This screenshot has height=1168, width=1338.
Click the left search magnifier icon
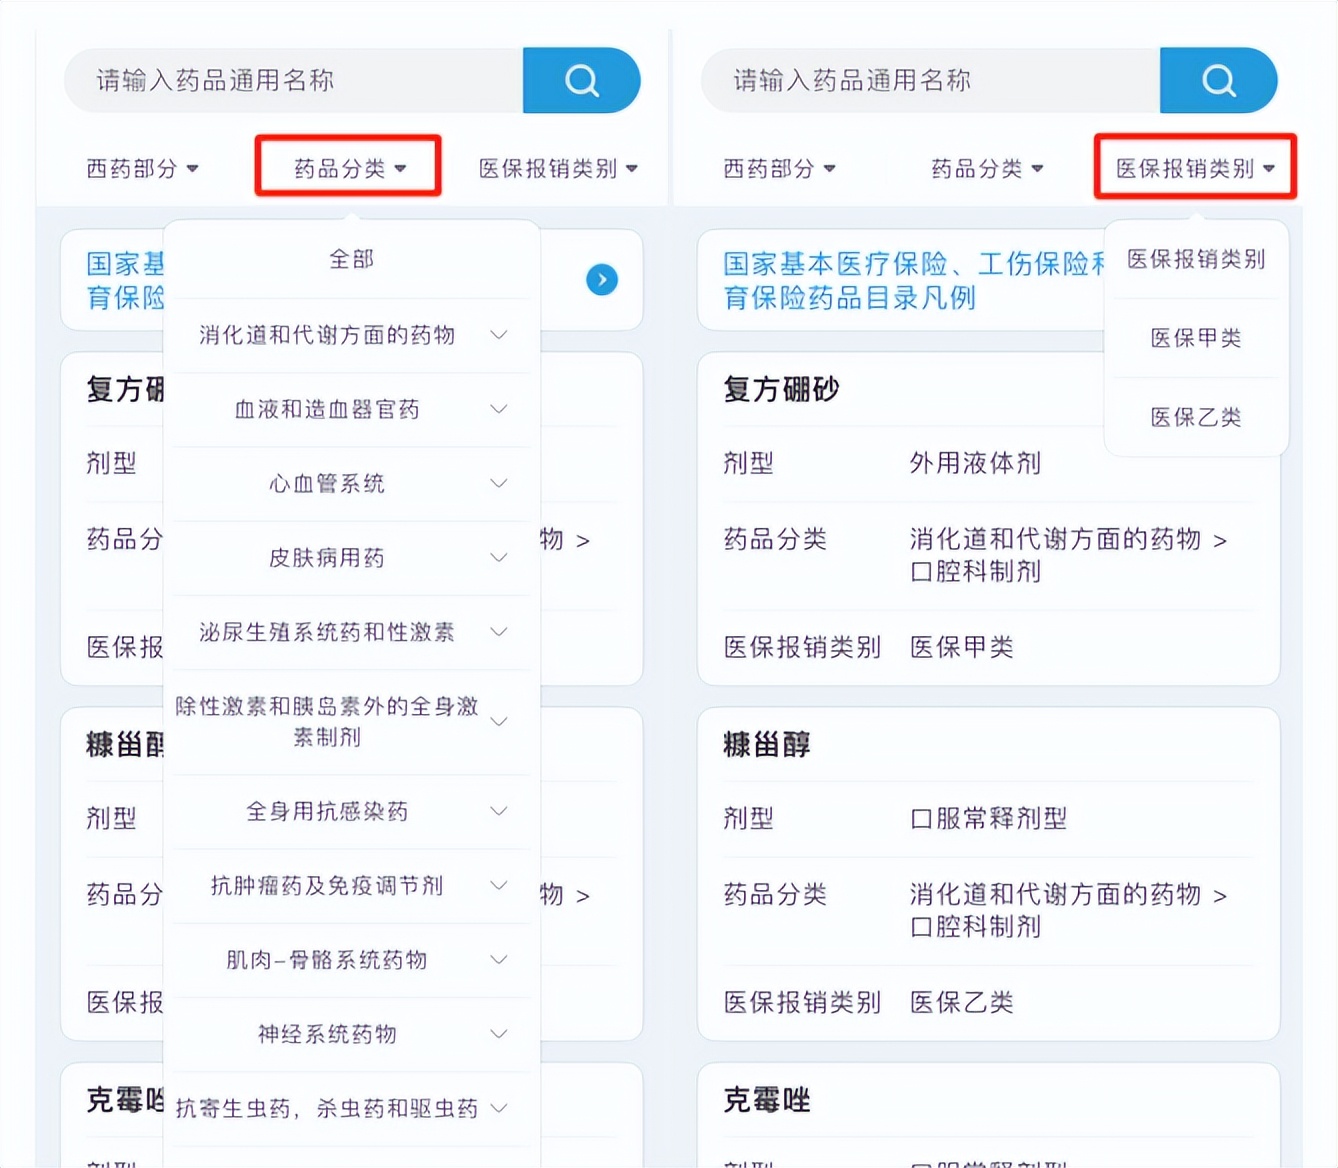(581, 80)
